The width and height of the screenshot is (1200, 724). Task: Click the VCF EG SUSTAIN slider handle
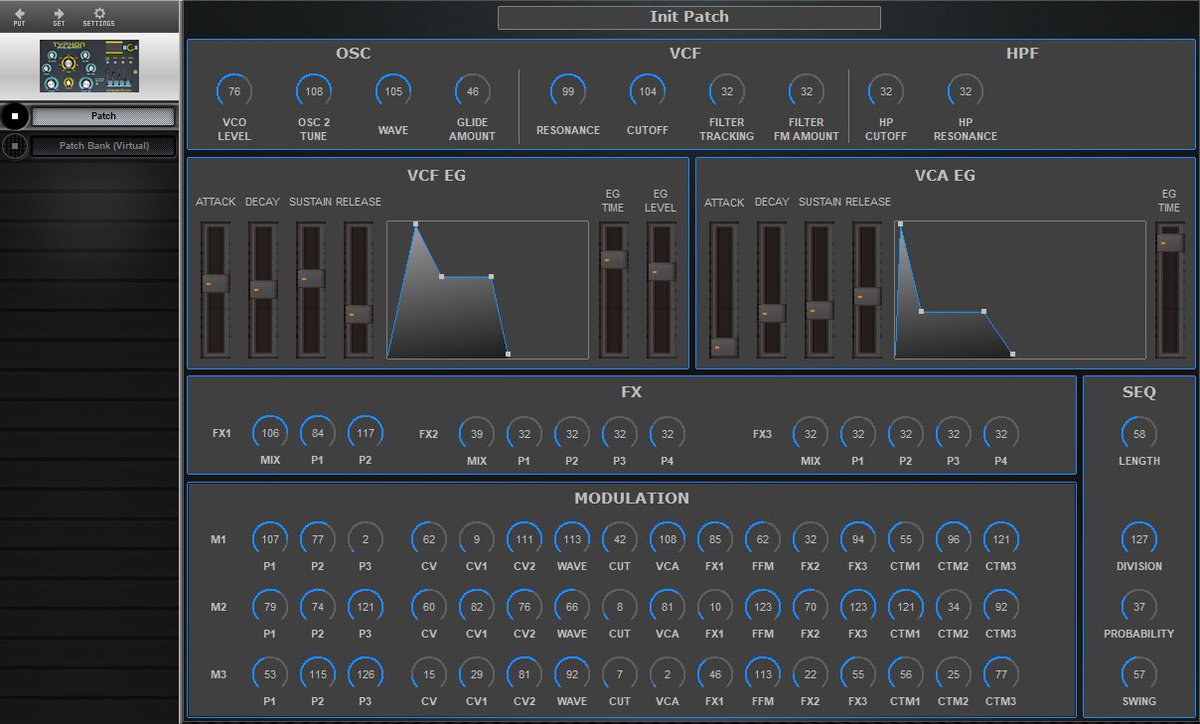click(311, 278)
